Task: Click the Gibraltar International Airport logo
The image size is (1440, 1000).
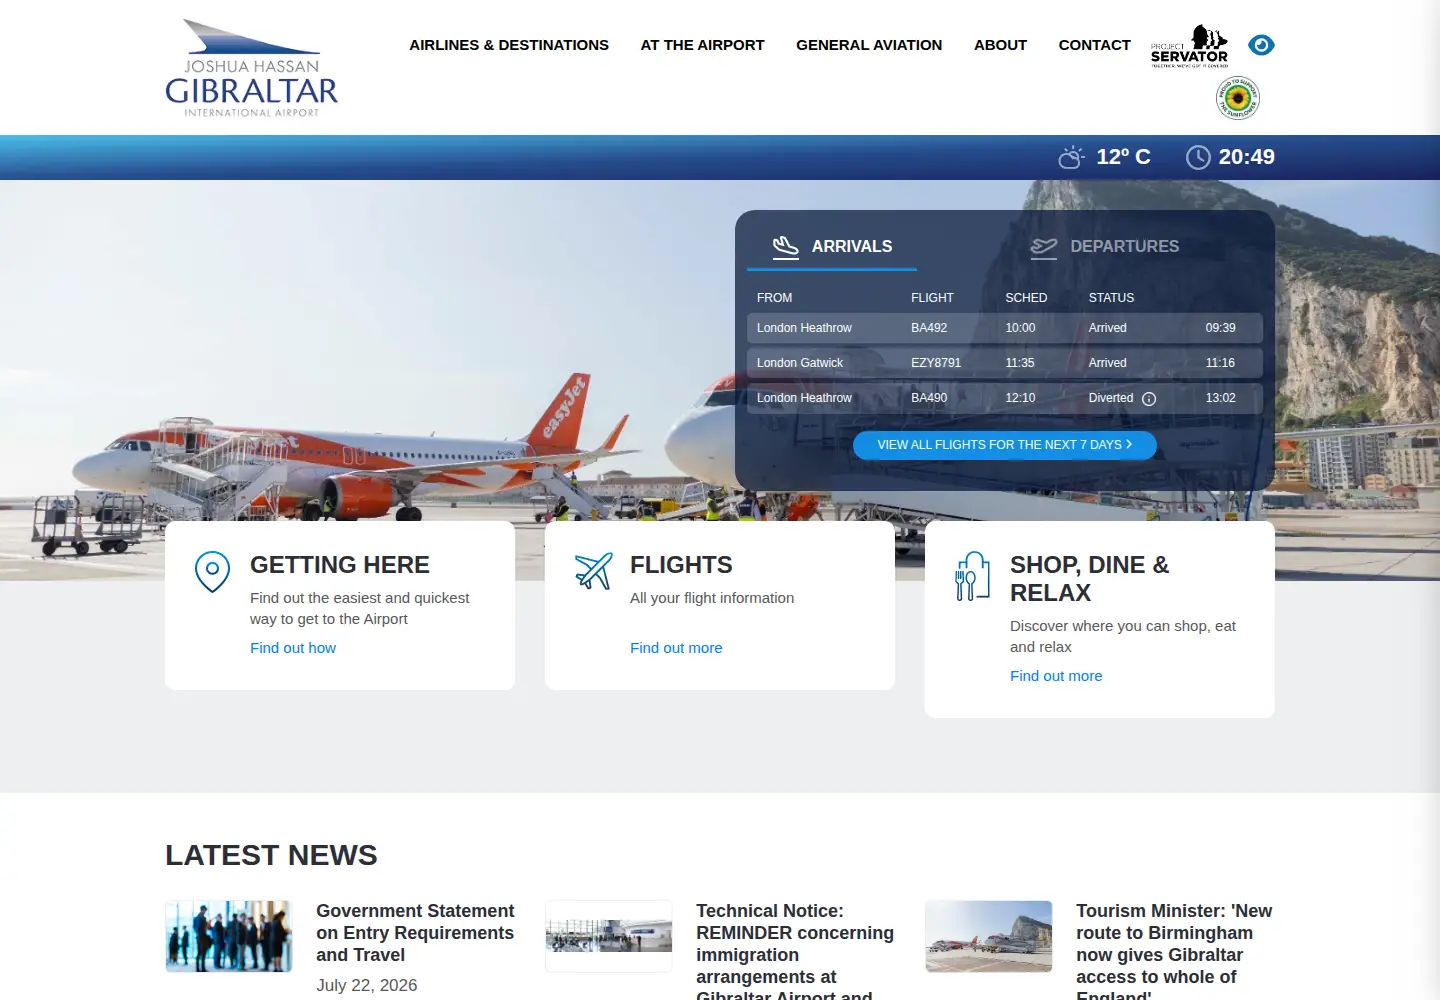Action: coord(252,68)
